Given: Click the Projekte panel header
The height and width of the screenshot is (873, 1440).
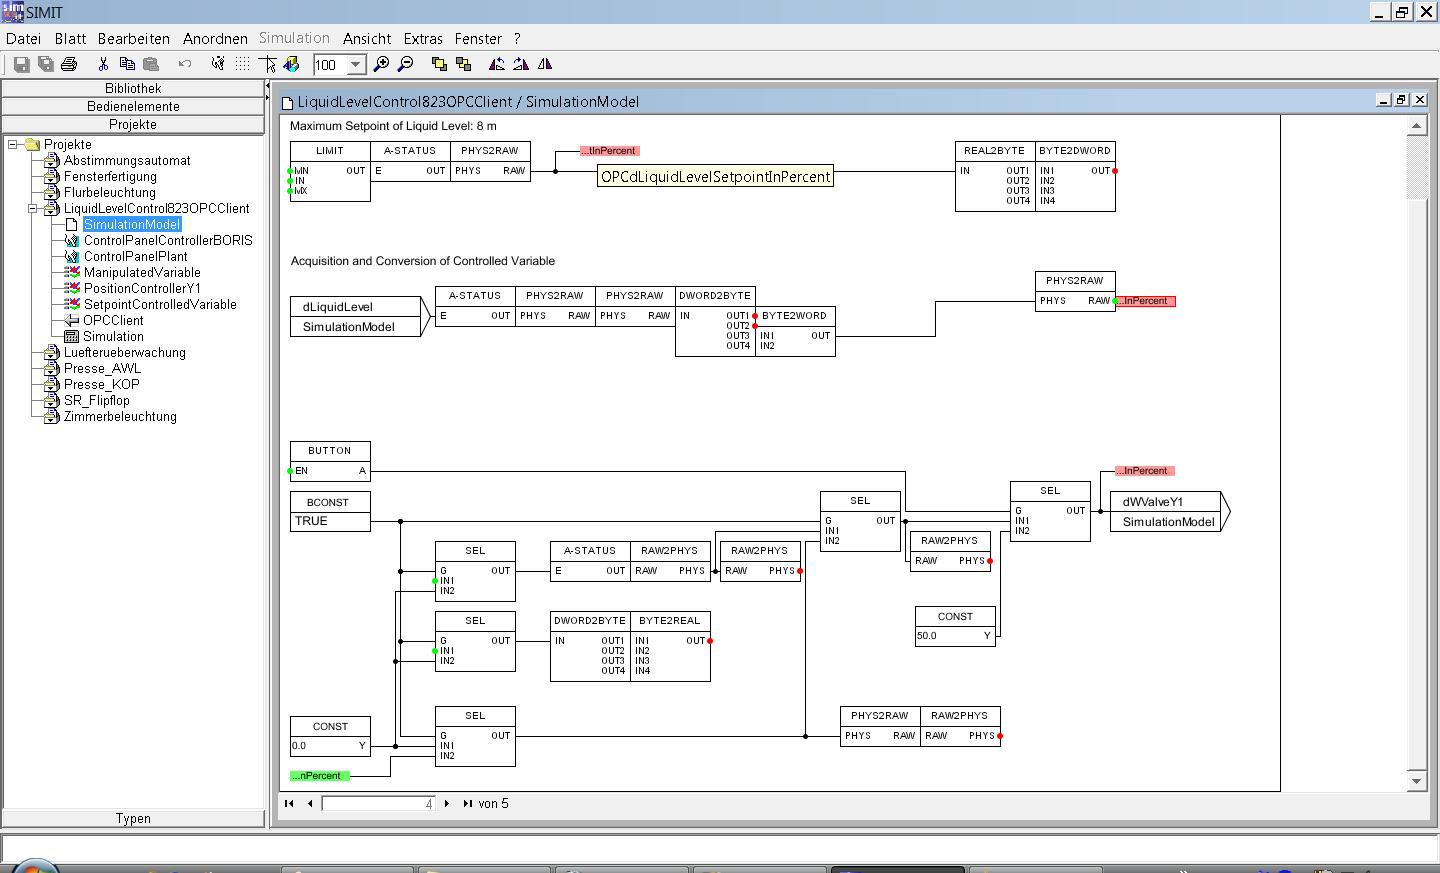Looking at the screenshot, I should [133, 124].
